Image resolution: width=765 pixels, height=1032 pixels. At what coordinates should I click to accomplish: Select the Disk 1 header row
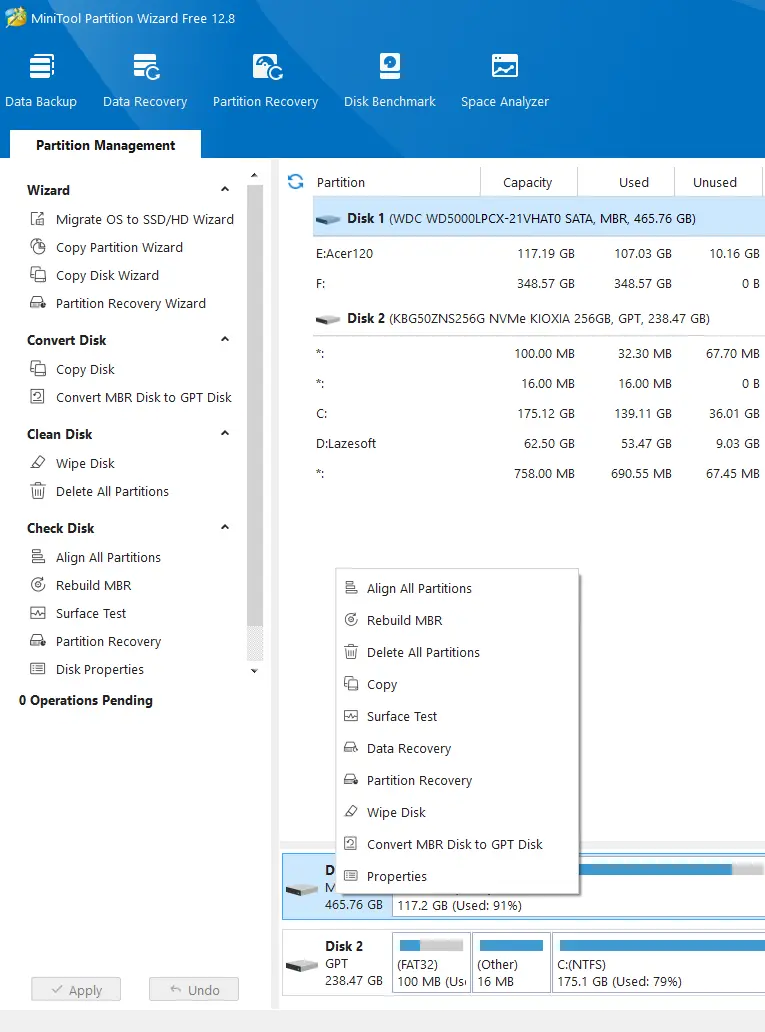point(539,219)
